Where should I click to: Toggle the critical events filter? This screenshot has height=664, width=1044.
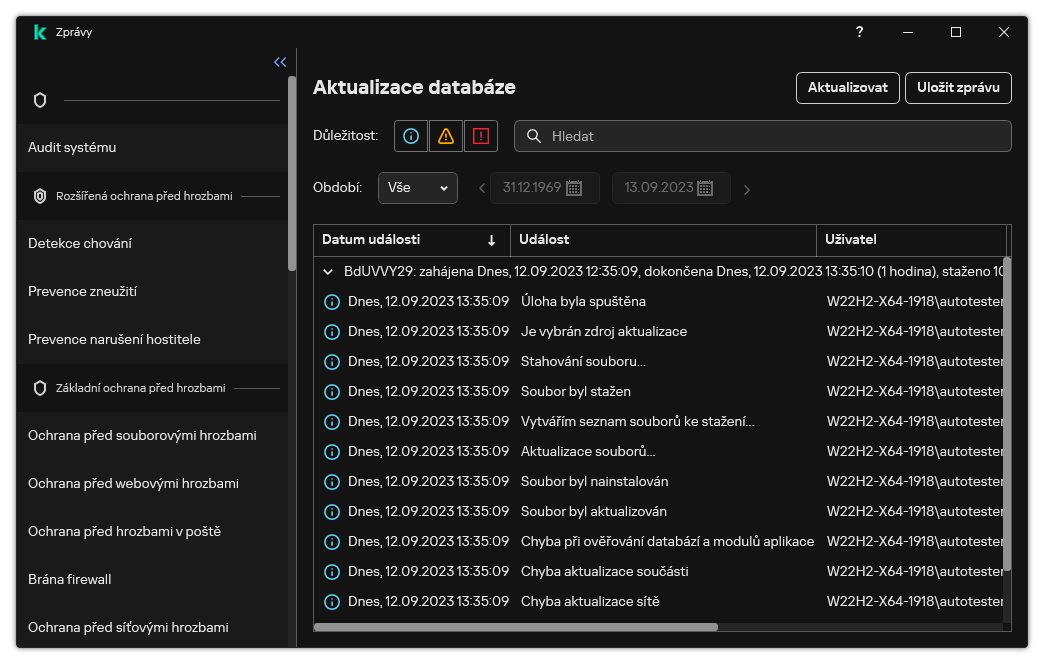tap(481, 136)
